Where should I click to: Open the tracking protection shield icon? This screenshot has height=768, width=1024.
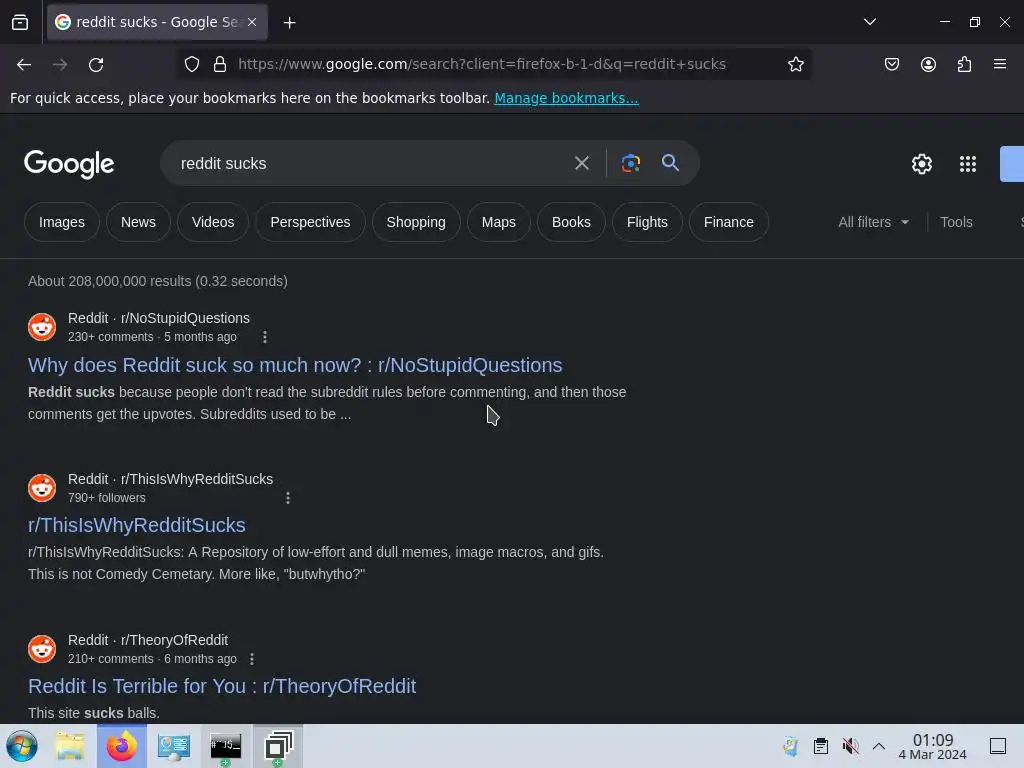pyautogui.click(x=191, y=64)
